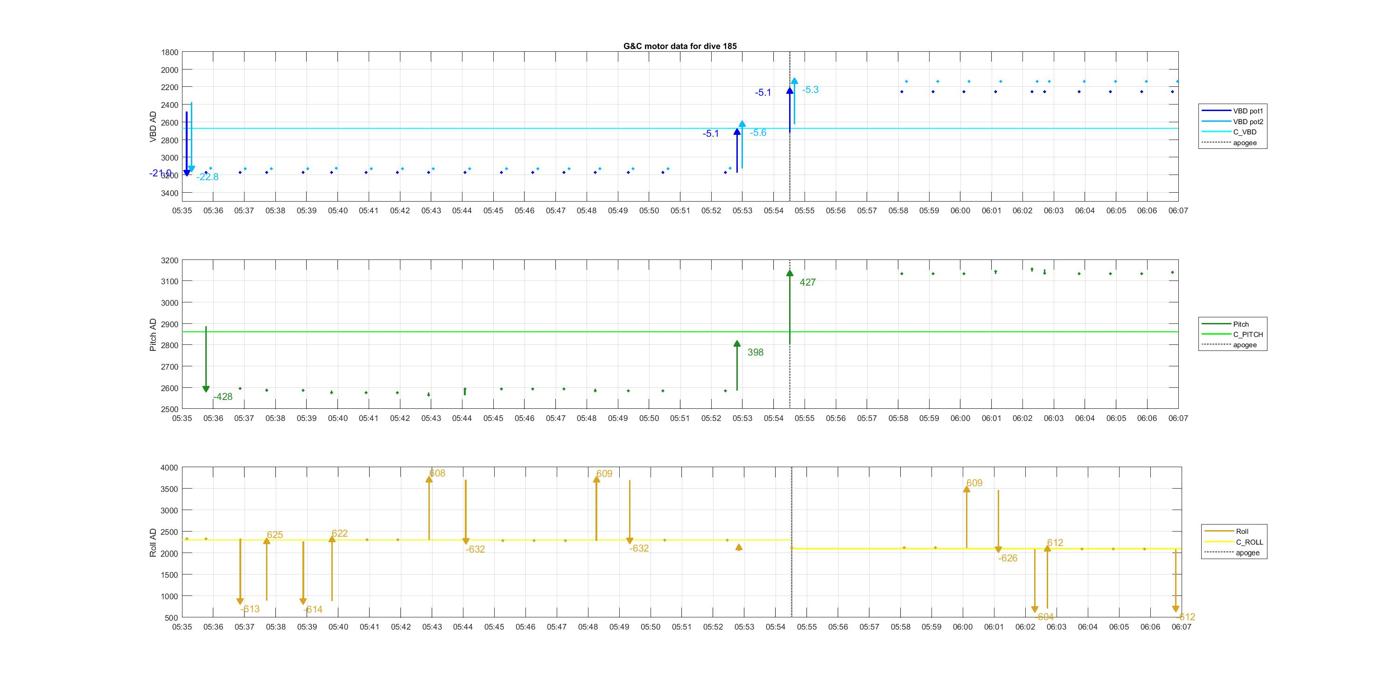Click the 'Pitch AD' y-axis label
Viewport: 1400px width, 693px height.
click(x=153, y=335)
